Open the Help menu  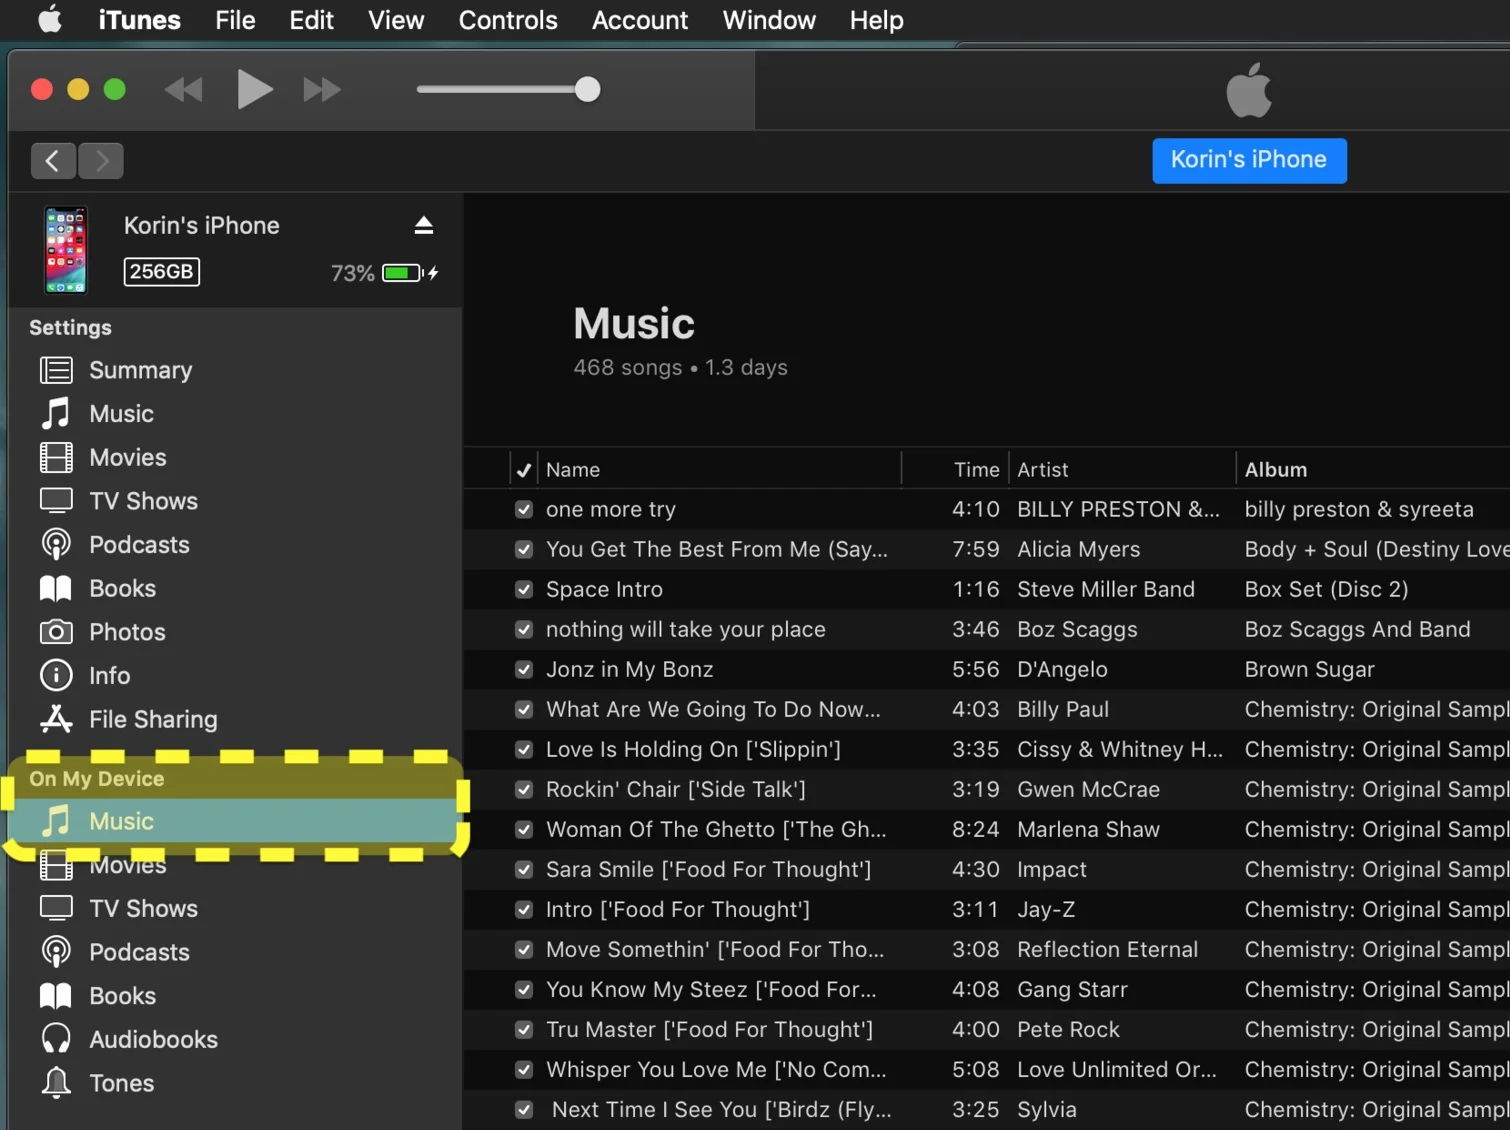877,20
